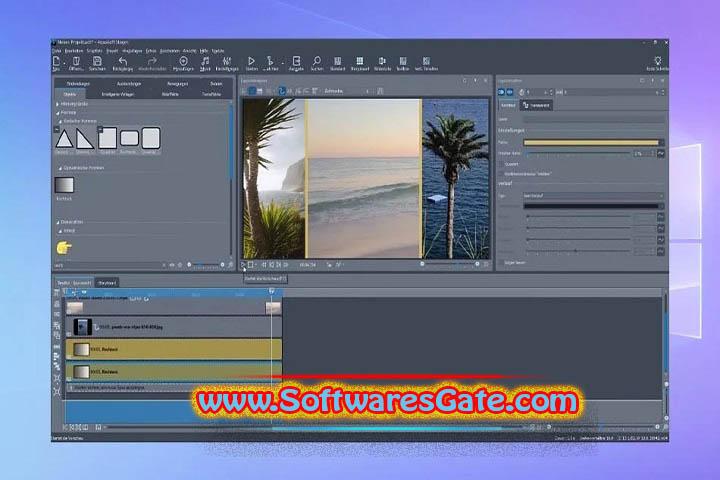Switch to the Texteffekte tab
Screen dimensions: 720x480
point(212,94)
